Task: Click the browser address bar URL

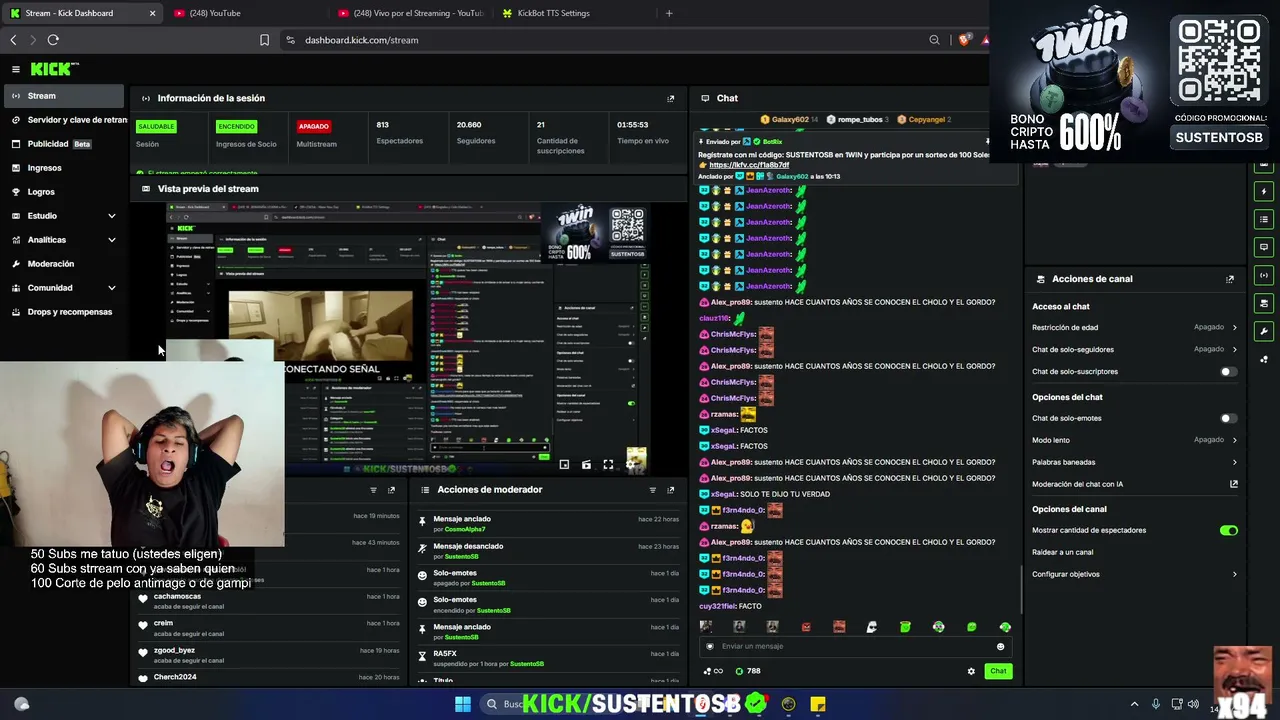Action: 362,40
